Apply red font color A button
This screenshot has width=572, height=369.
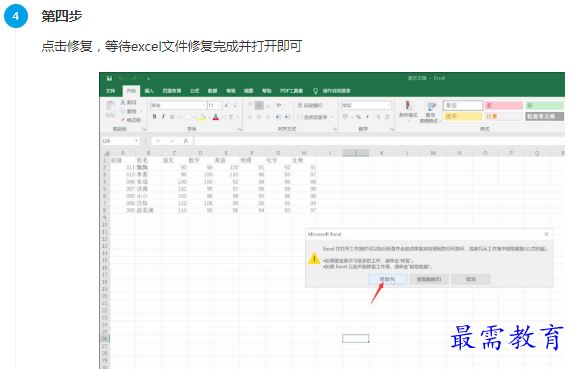[216, 117]
